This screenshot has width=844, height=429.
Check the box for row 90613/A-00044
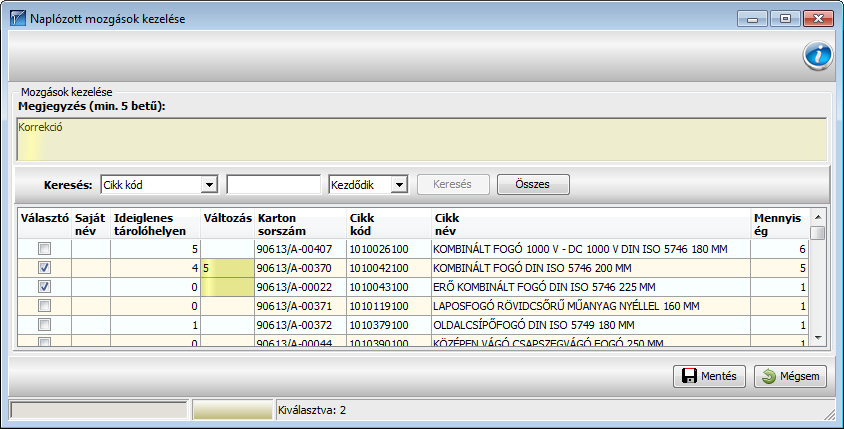click(x=44, y=342)
